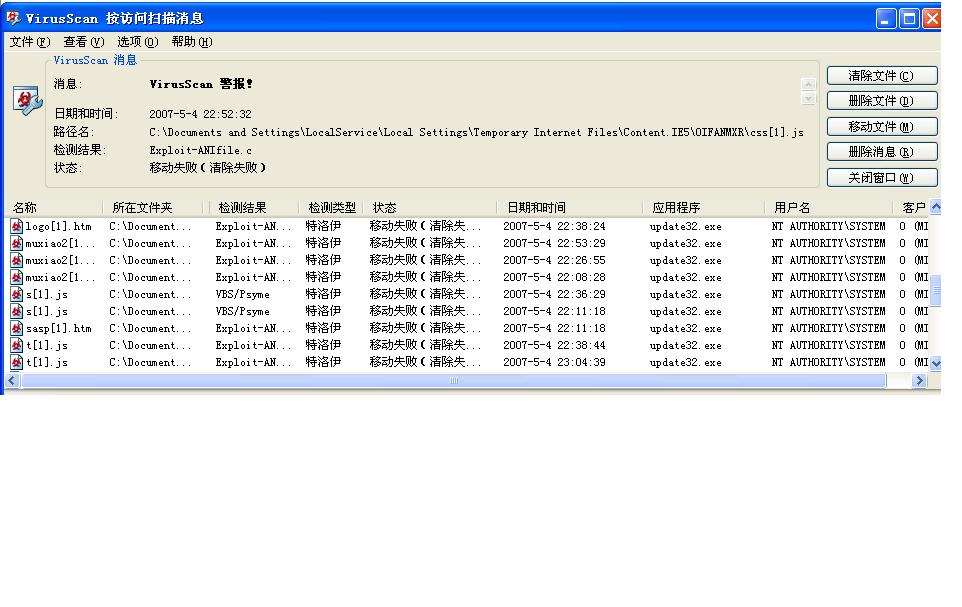This screenshot has width=962, height=607.
Task: Click NT AUTHORITY\SYSTEM in sasp[1].htm row
Action: [828, 328]
